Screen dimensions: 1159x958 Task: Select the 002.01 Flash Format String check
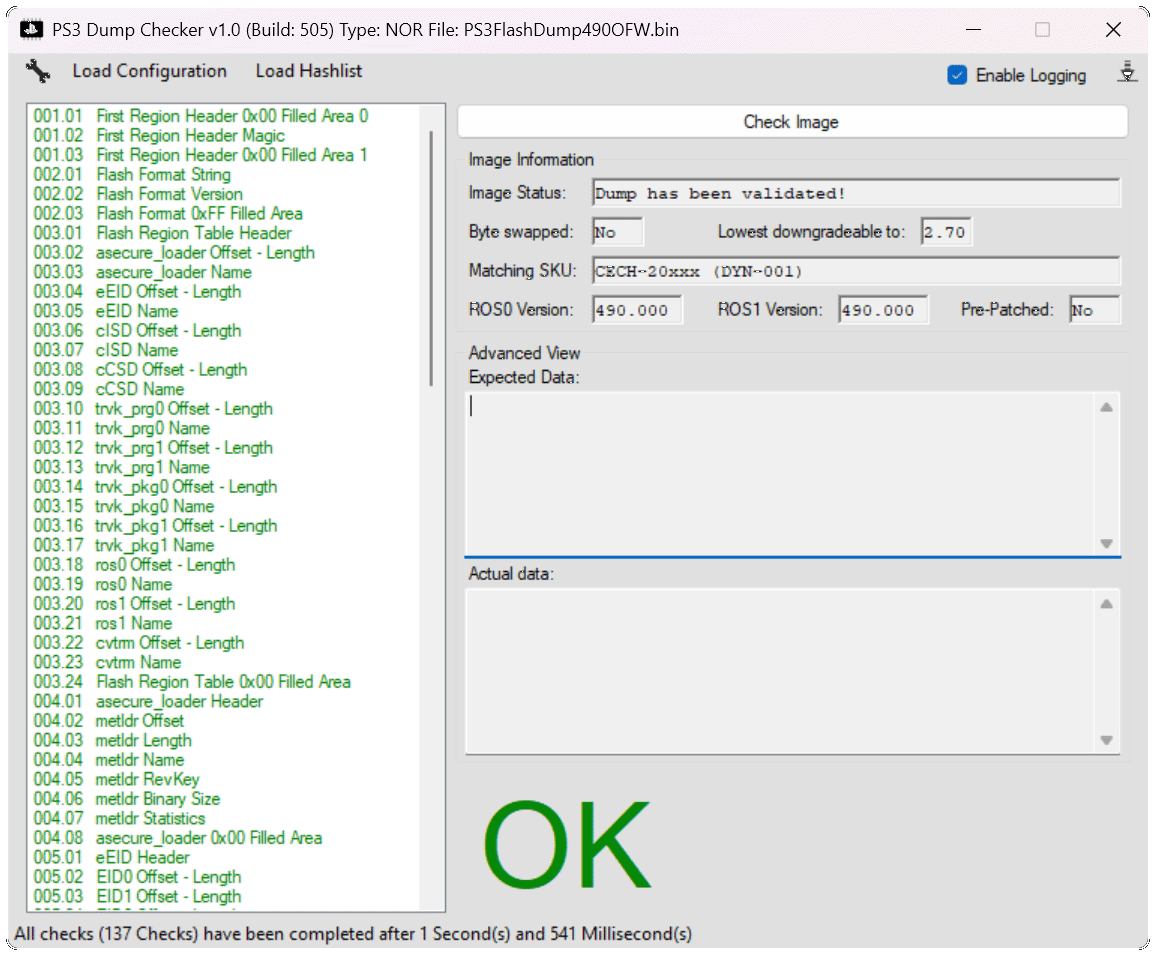(x=132, y=175)
